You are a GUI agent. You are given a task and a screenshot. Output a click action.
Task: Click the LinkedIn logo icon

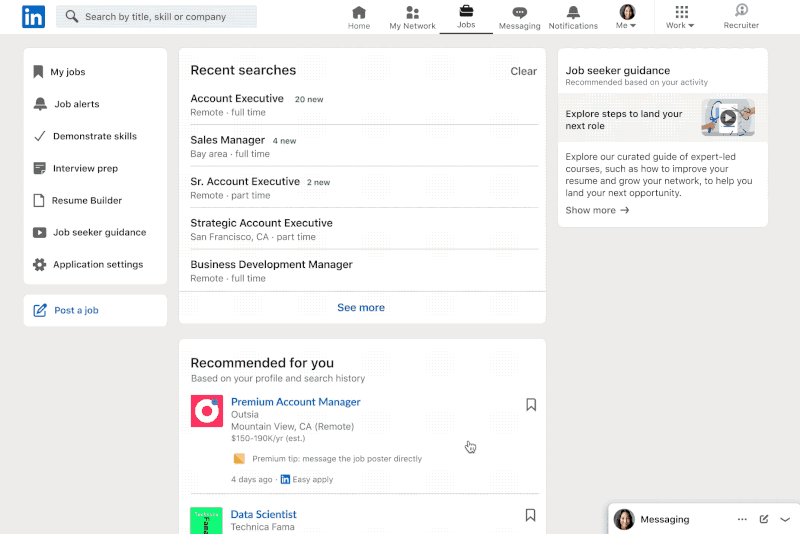[x=33, y=16]
